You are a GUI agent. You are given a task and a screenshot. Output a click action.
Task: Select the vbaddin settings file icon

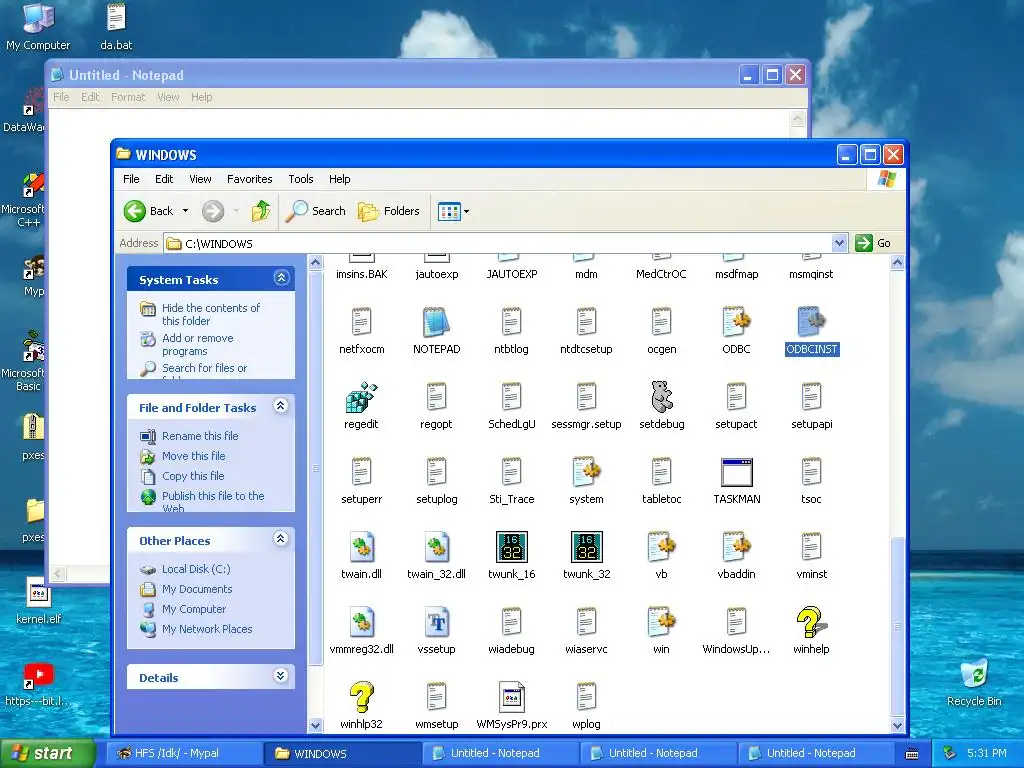click(x=737, y=547)
